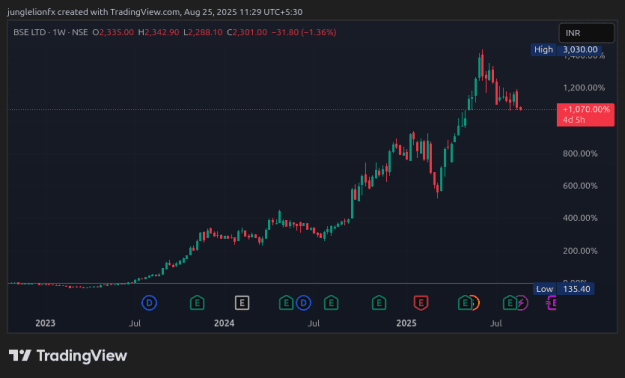Click the low value L2,288.10
625x378 pixels.
pos(203,32)
